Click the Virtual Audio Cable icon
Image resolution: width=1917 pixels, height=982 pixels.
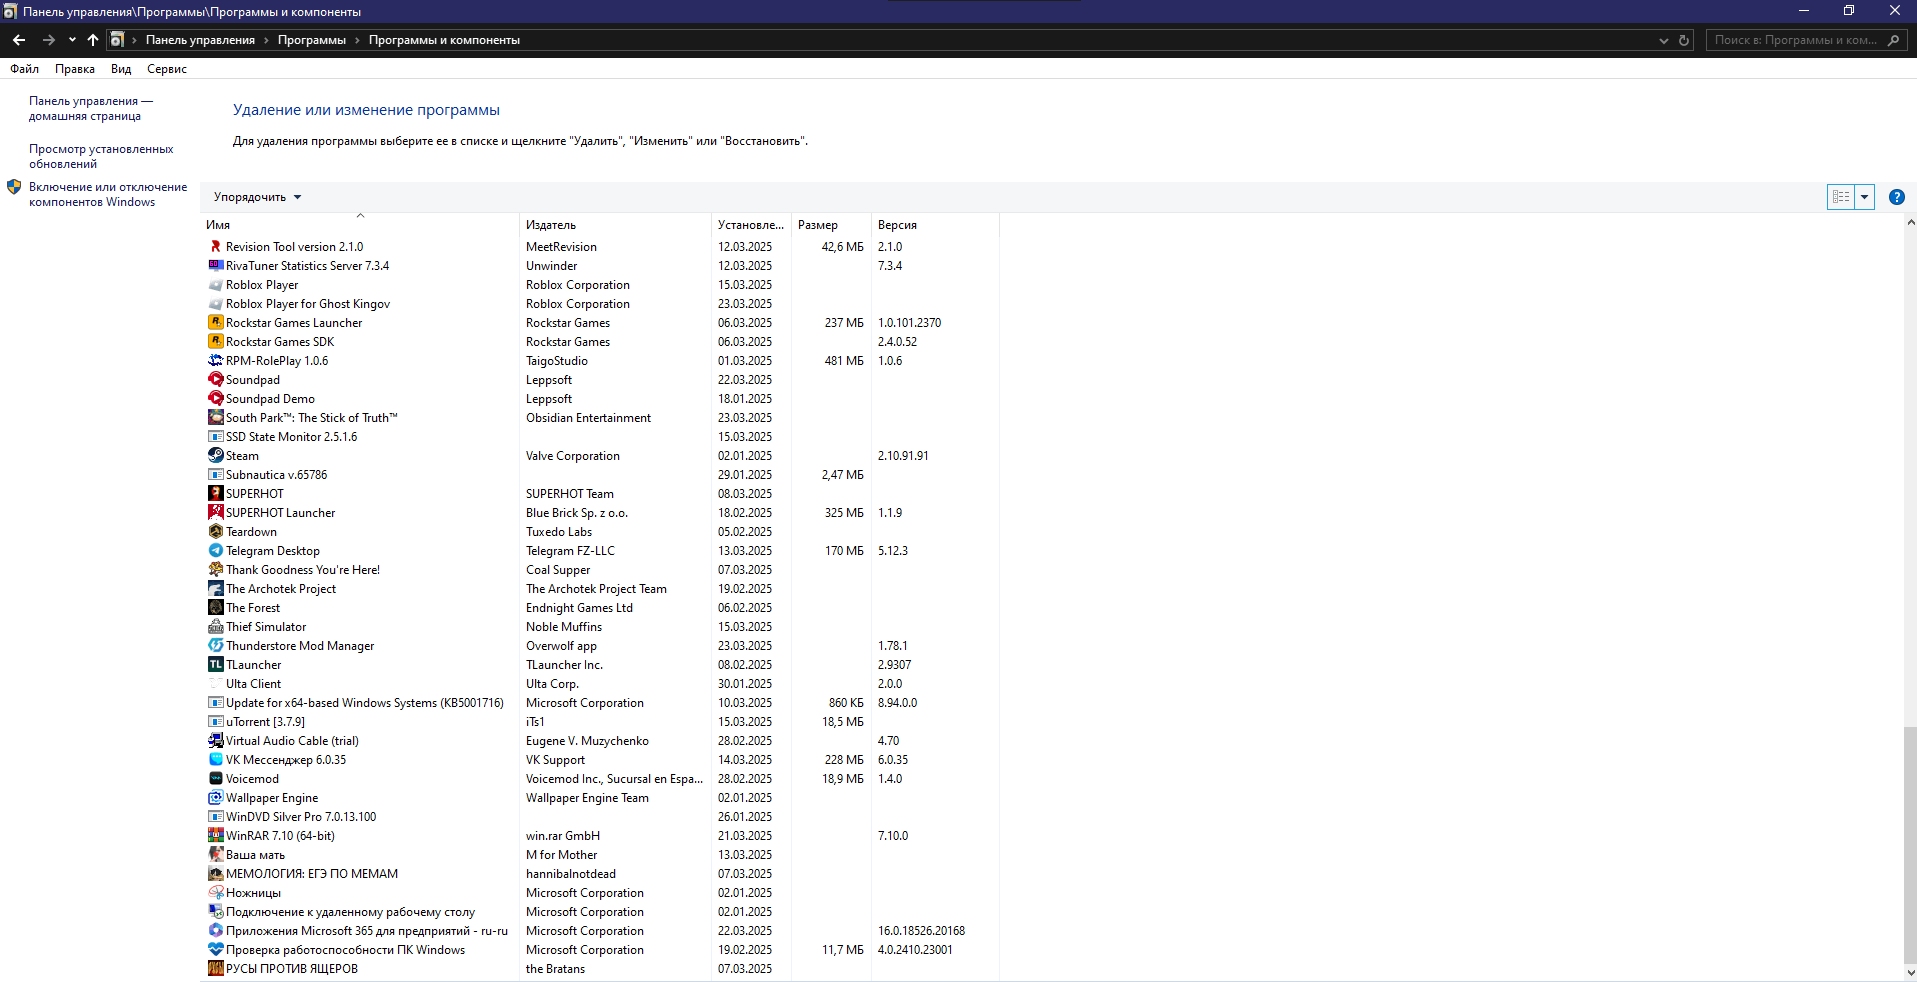click(x=215, y=740)
